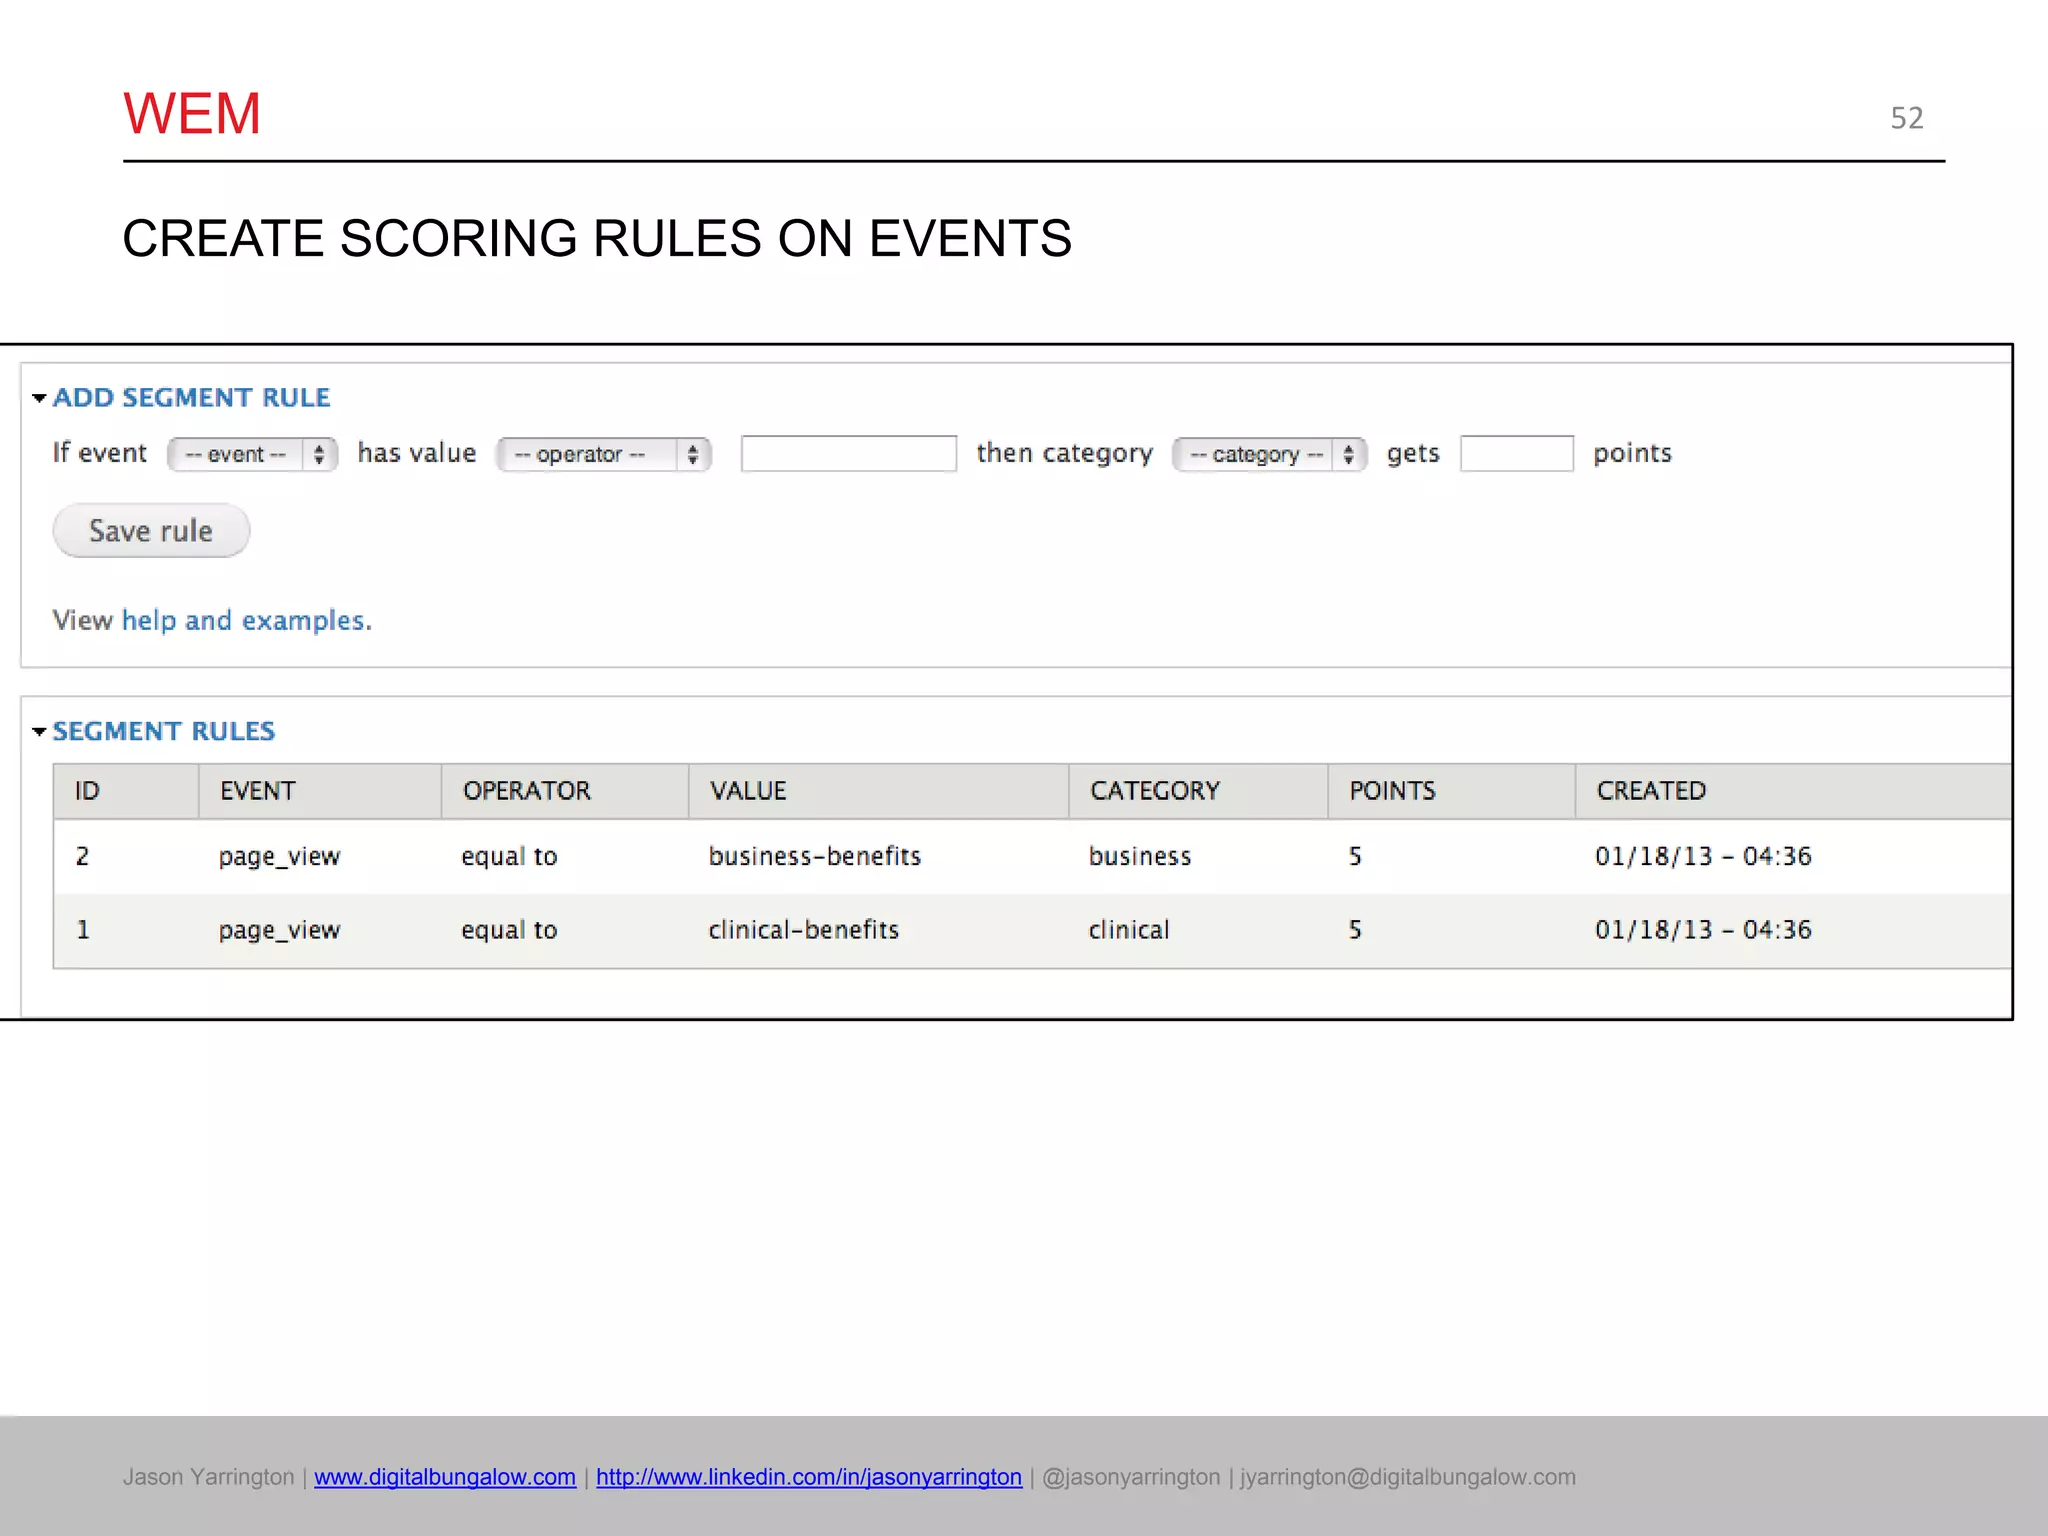Screen dimensions: 2048x1536
Task: Open the category dropdown
Action: click(x=1269, y=454)
